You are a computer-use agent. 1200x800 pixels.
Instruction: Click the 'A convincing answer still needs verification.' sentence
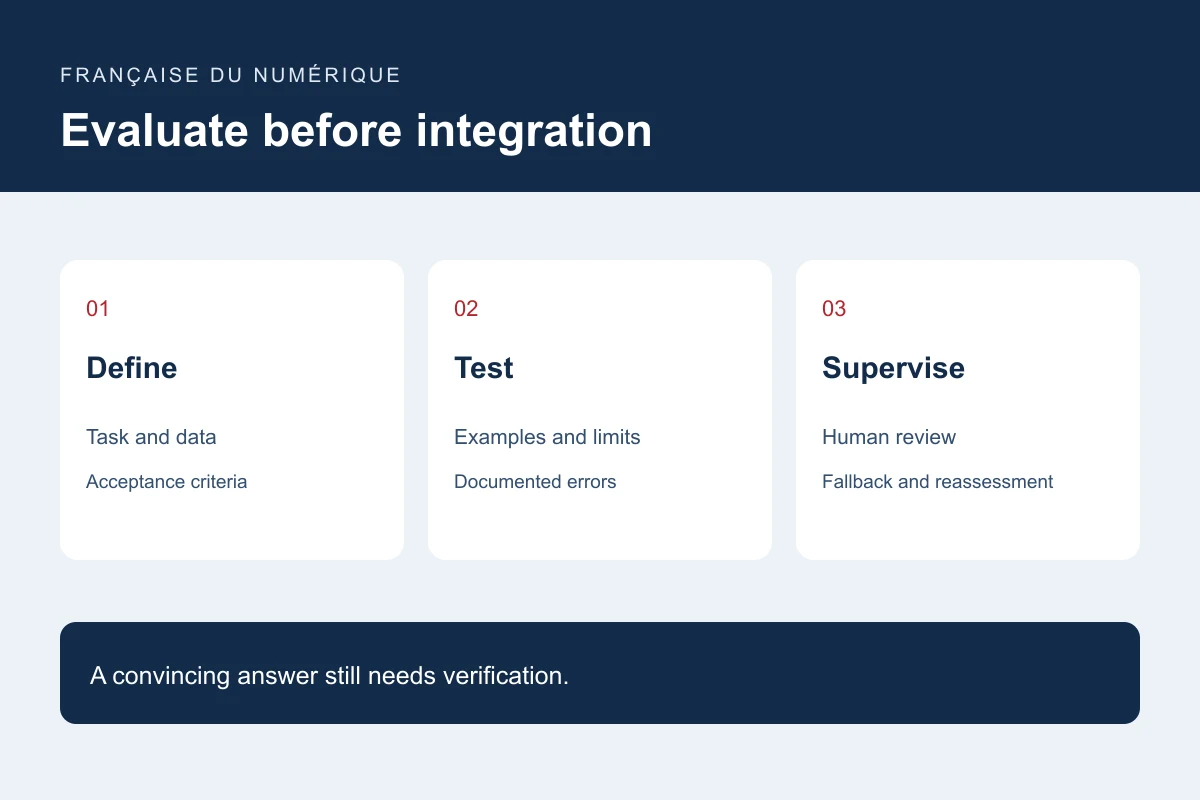coord(329,675)
